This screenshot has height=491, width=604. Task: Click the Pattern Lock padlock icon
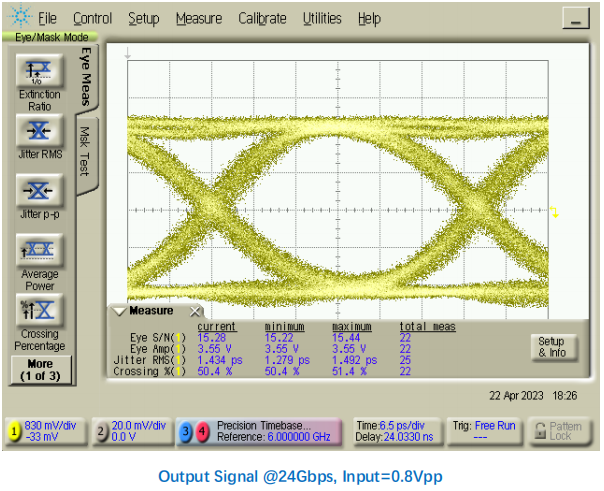[x=540, y=431]
